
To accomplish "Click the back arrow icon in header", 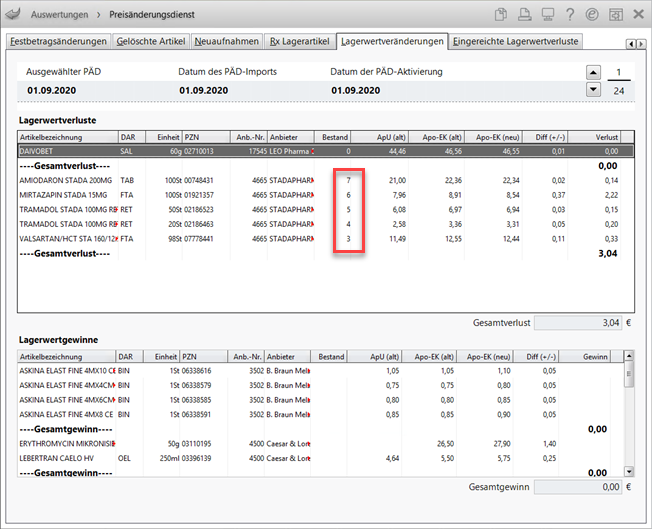I will (x=13, y=14).
